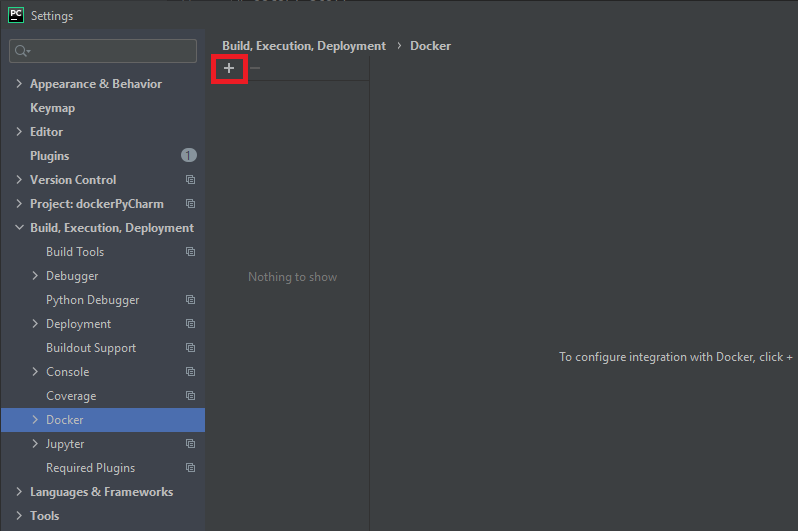The width and height of the screenshot is (798, 531).
Task: Select Python Debugger settings
Action: (x=93, y=300)
